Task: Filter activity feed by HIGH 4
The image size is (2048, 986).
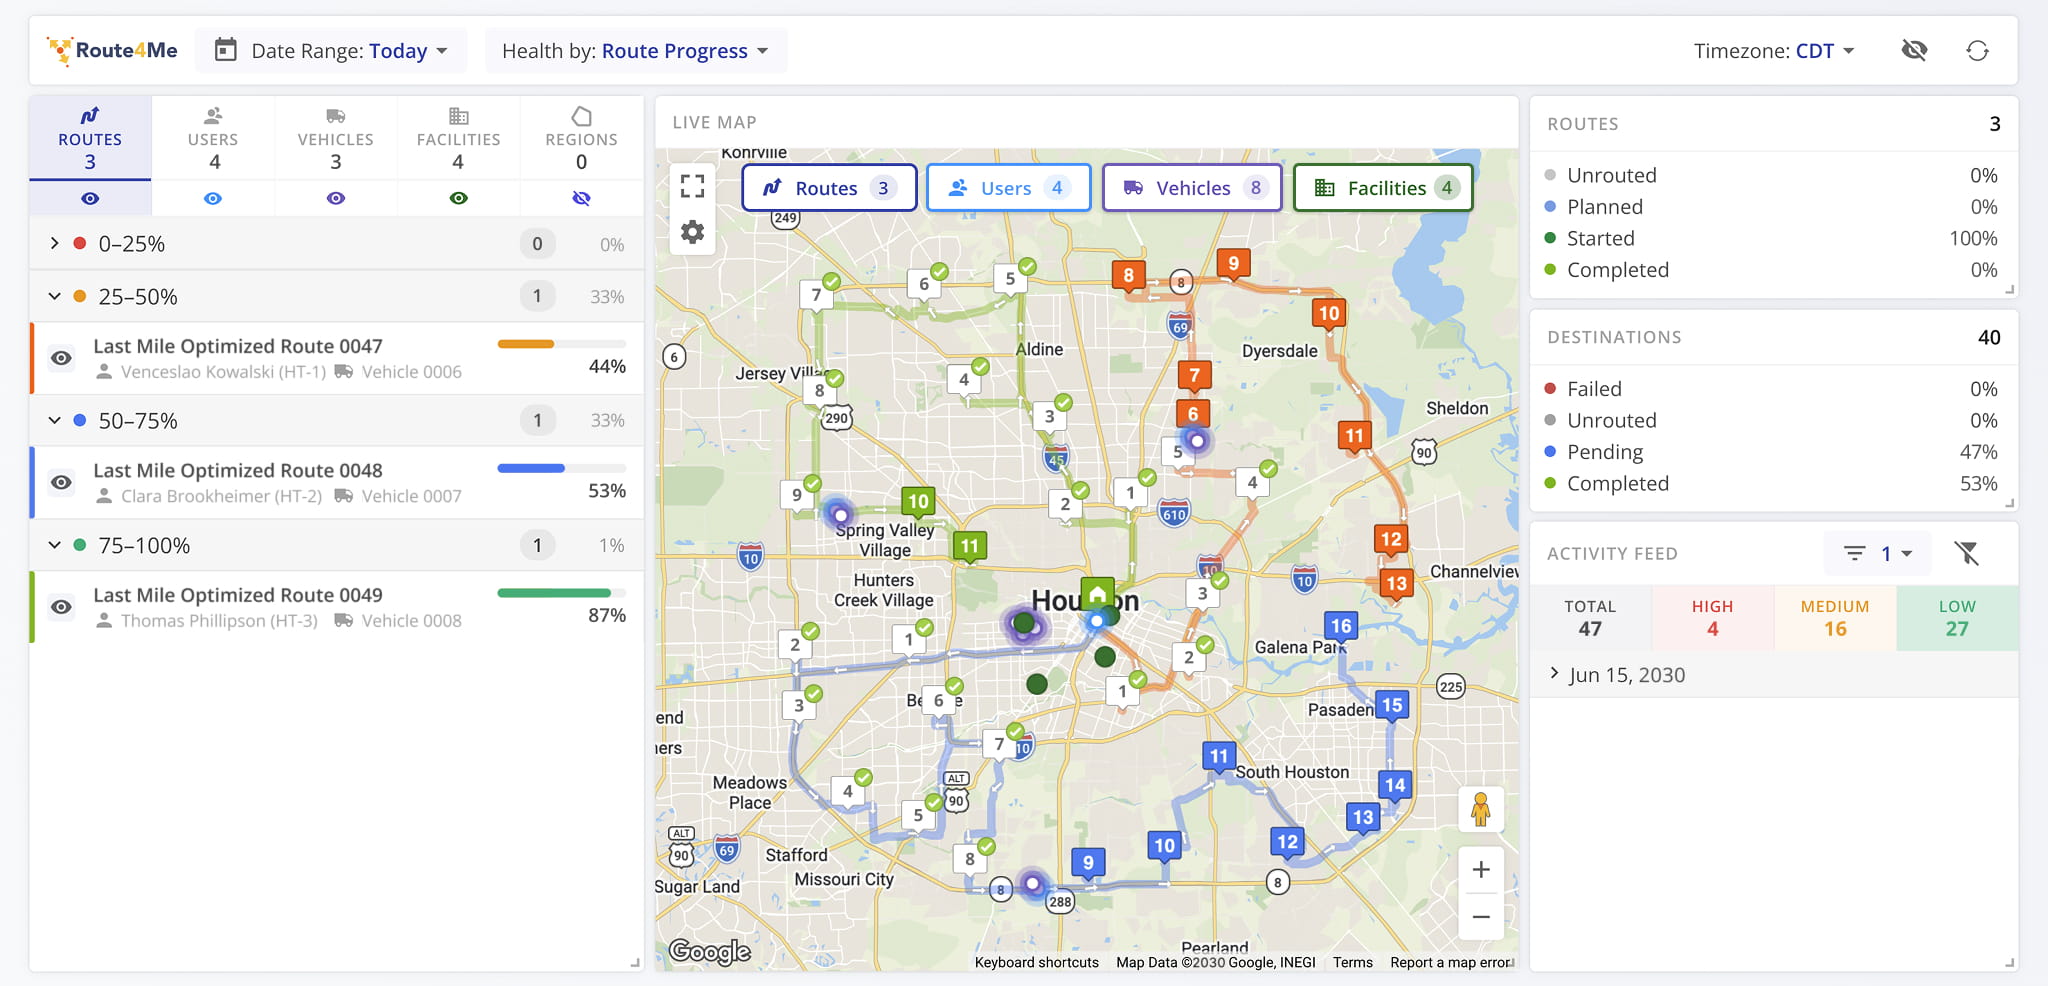Action: click(1712, 618)
